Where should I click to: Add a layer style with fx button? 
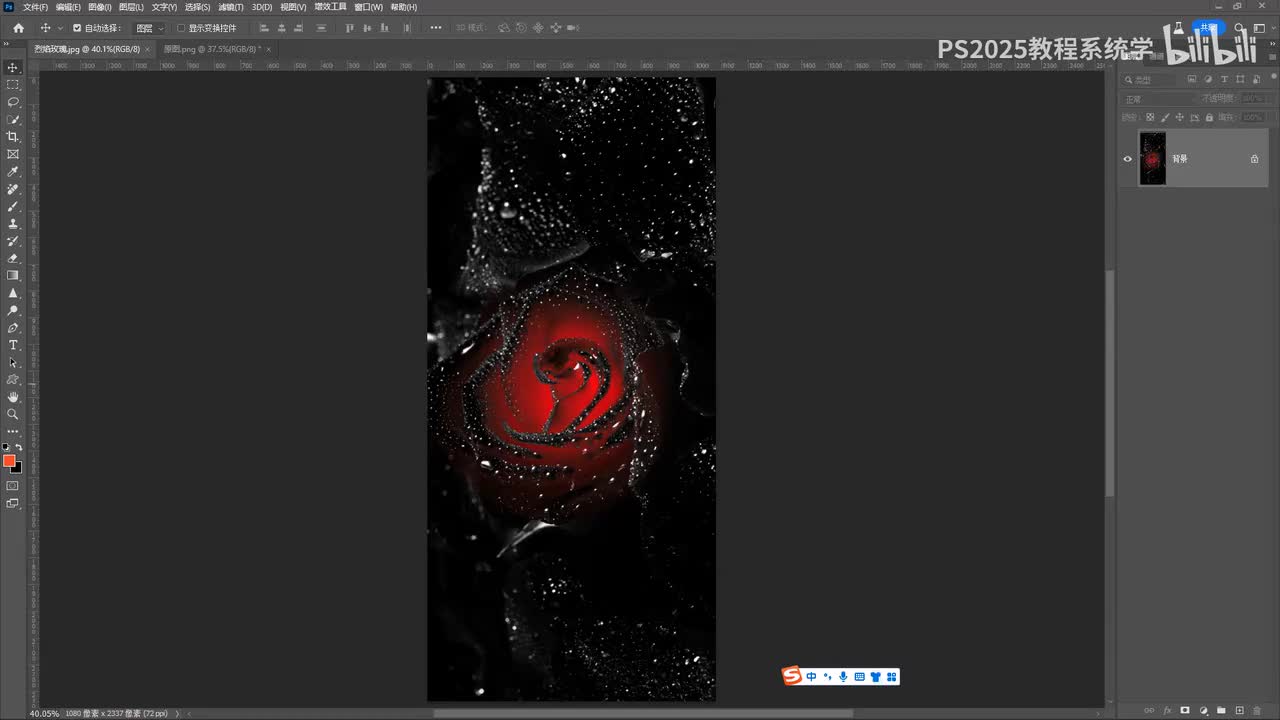tap(1167, 710)
